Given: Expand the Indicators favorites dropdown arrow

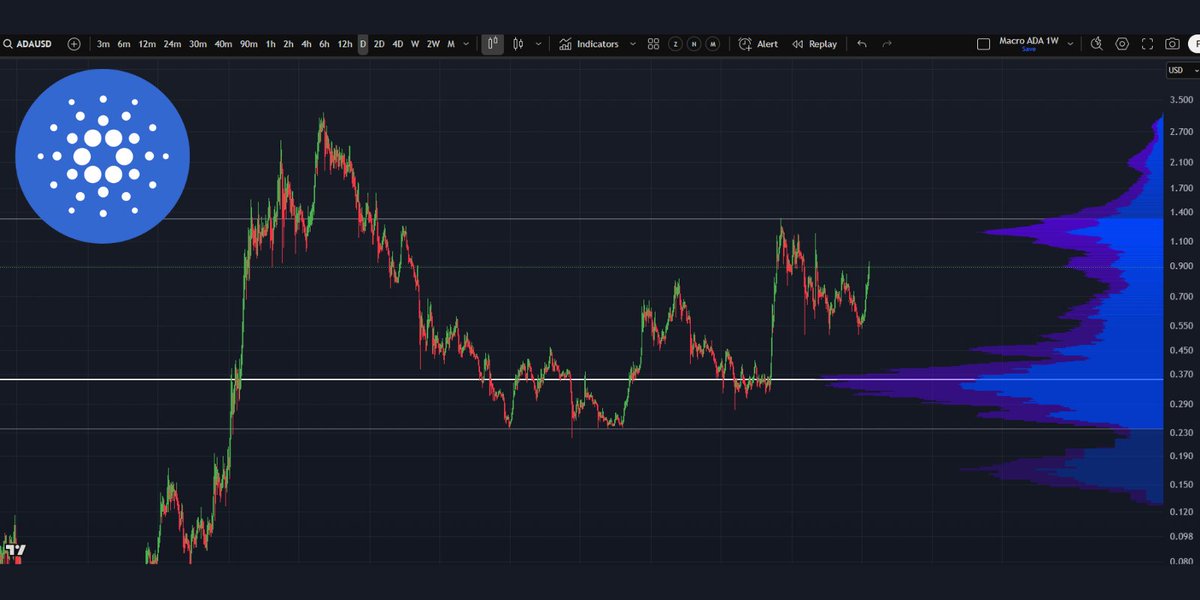Looking at the screenshot, I should click(x=632, y=44).
